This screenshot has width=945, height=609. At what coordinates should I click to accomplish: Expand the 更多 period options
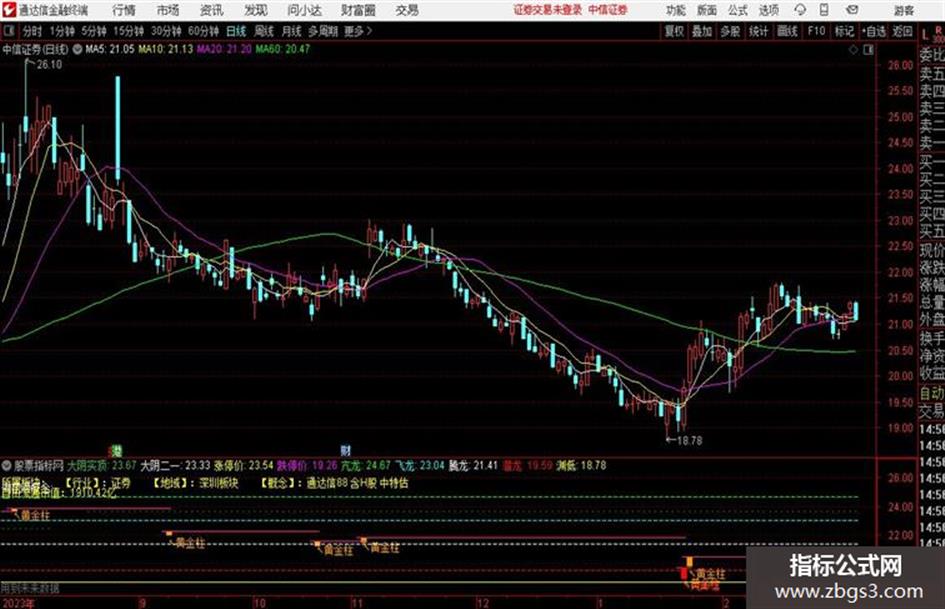coord(358,31)
